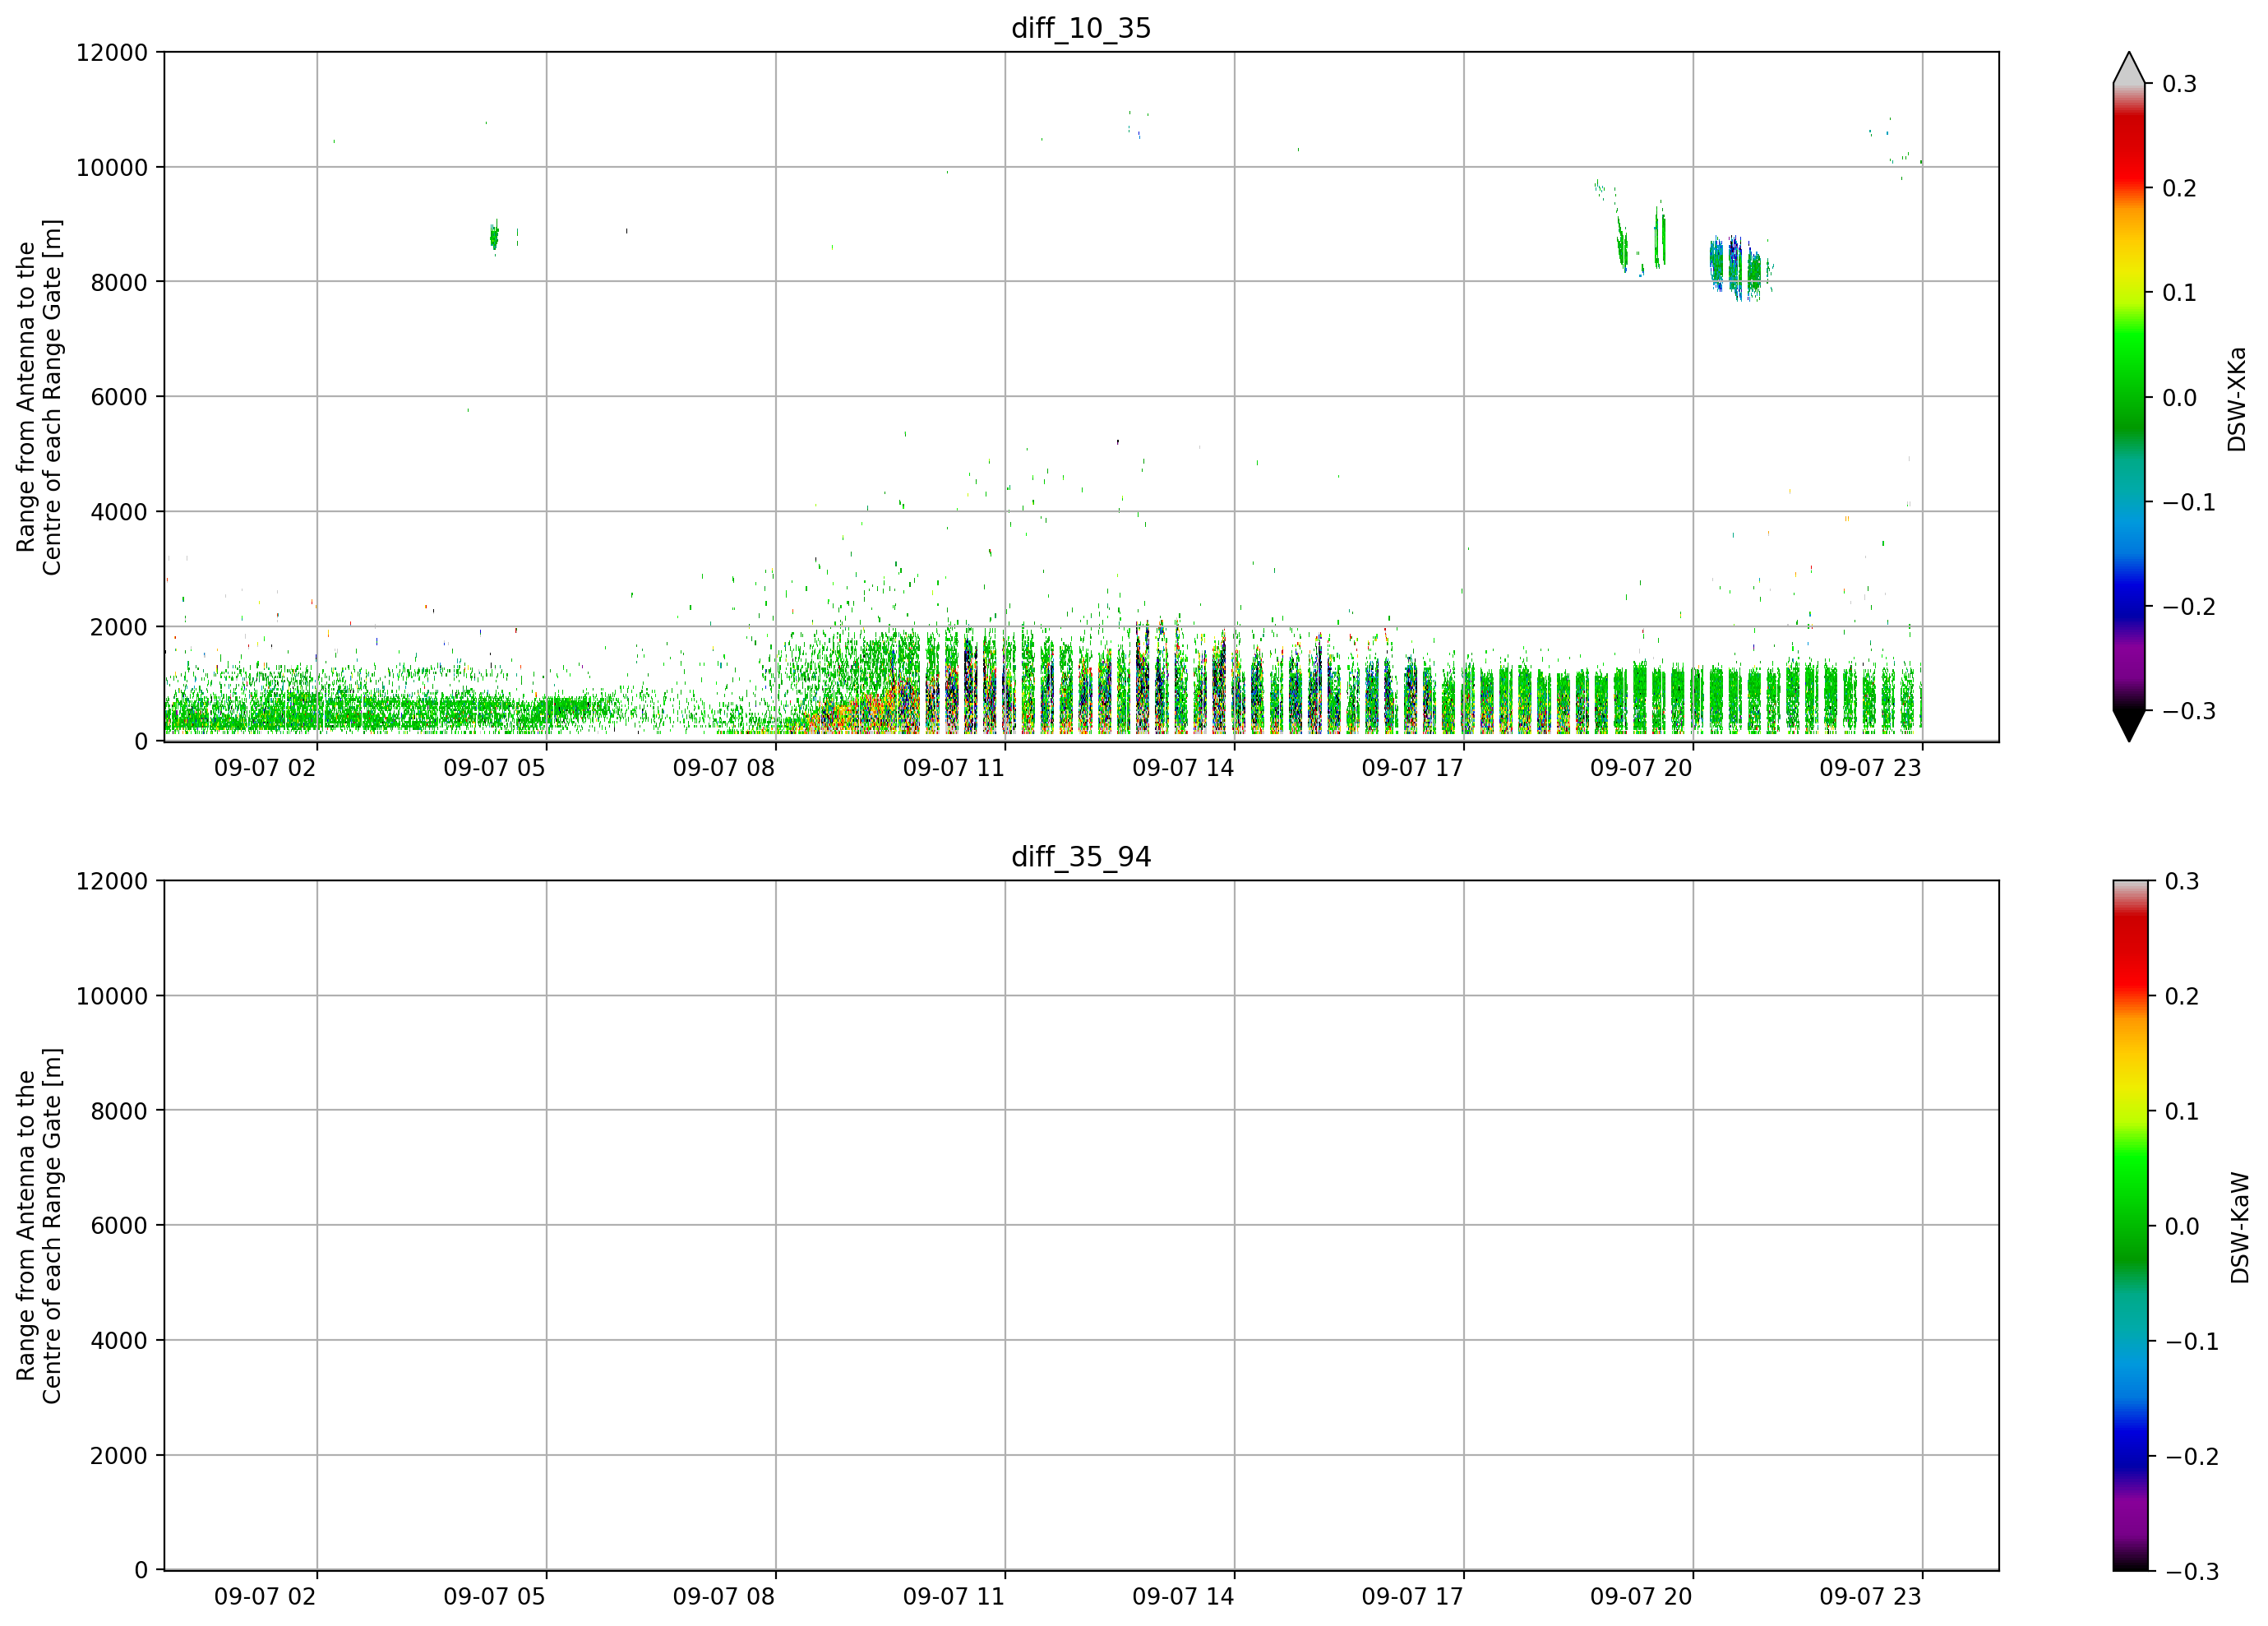
Task: Click the diff_35_94 plot title
Action: coord(1081,857)
